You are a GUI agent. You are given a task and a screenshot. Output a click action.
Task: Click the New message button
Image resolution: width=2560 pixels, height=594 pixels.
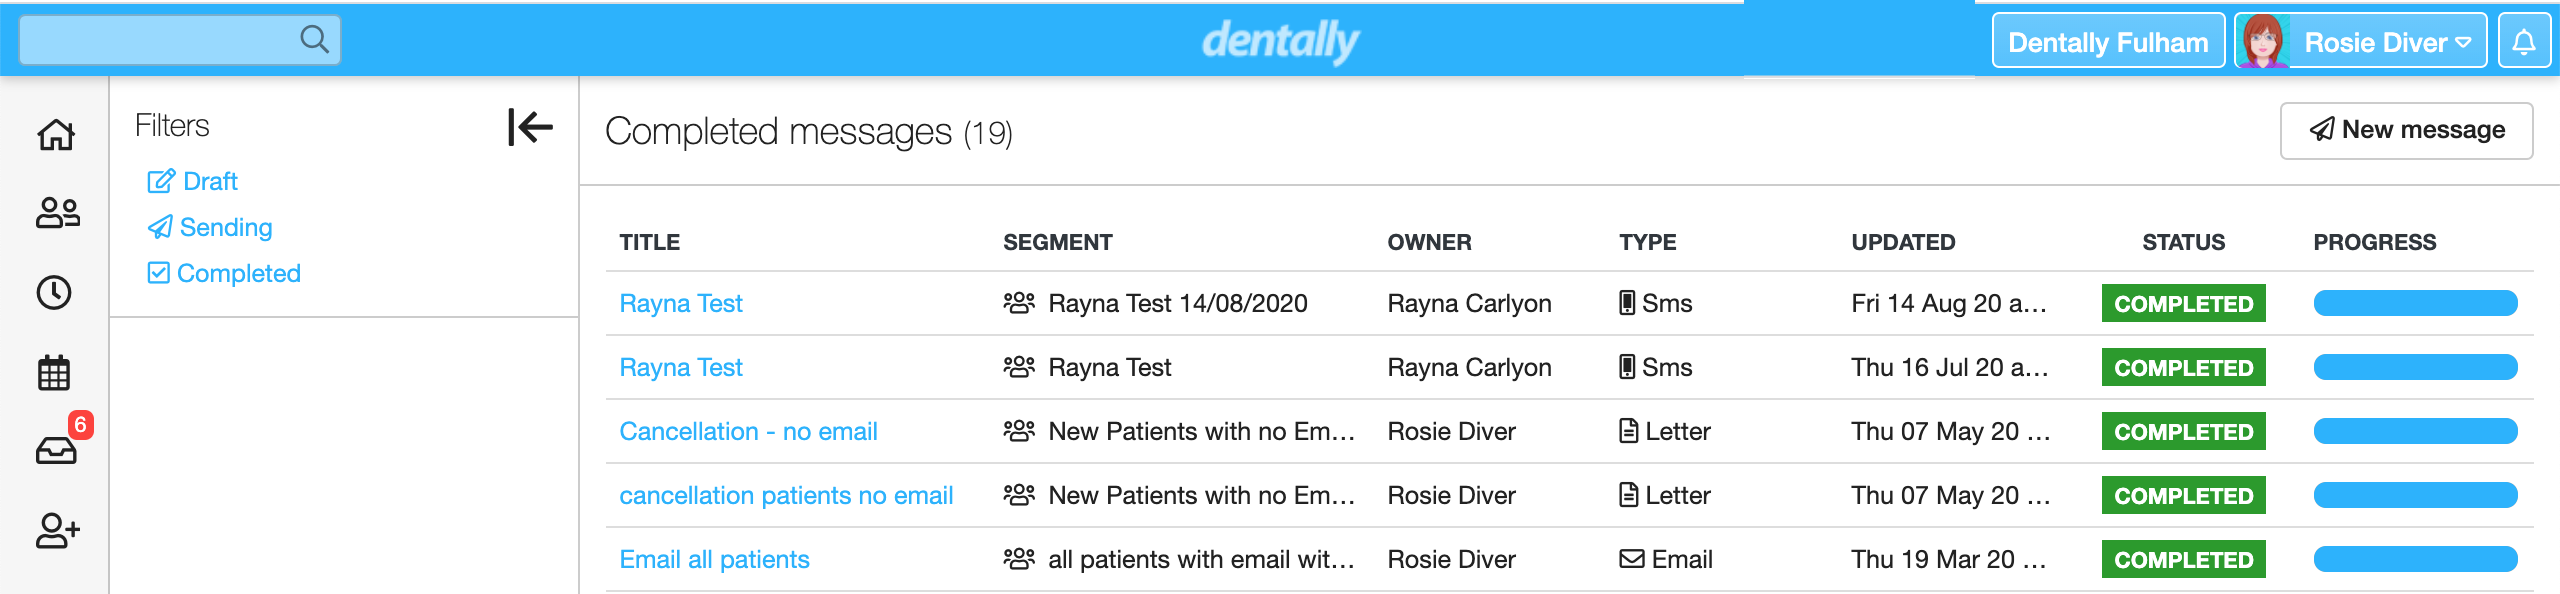click(x=2405, y=130)
